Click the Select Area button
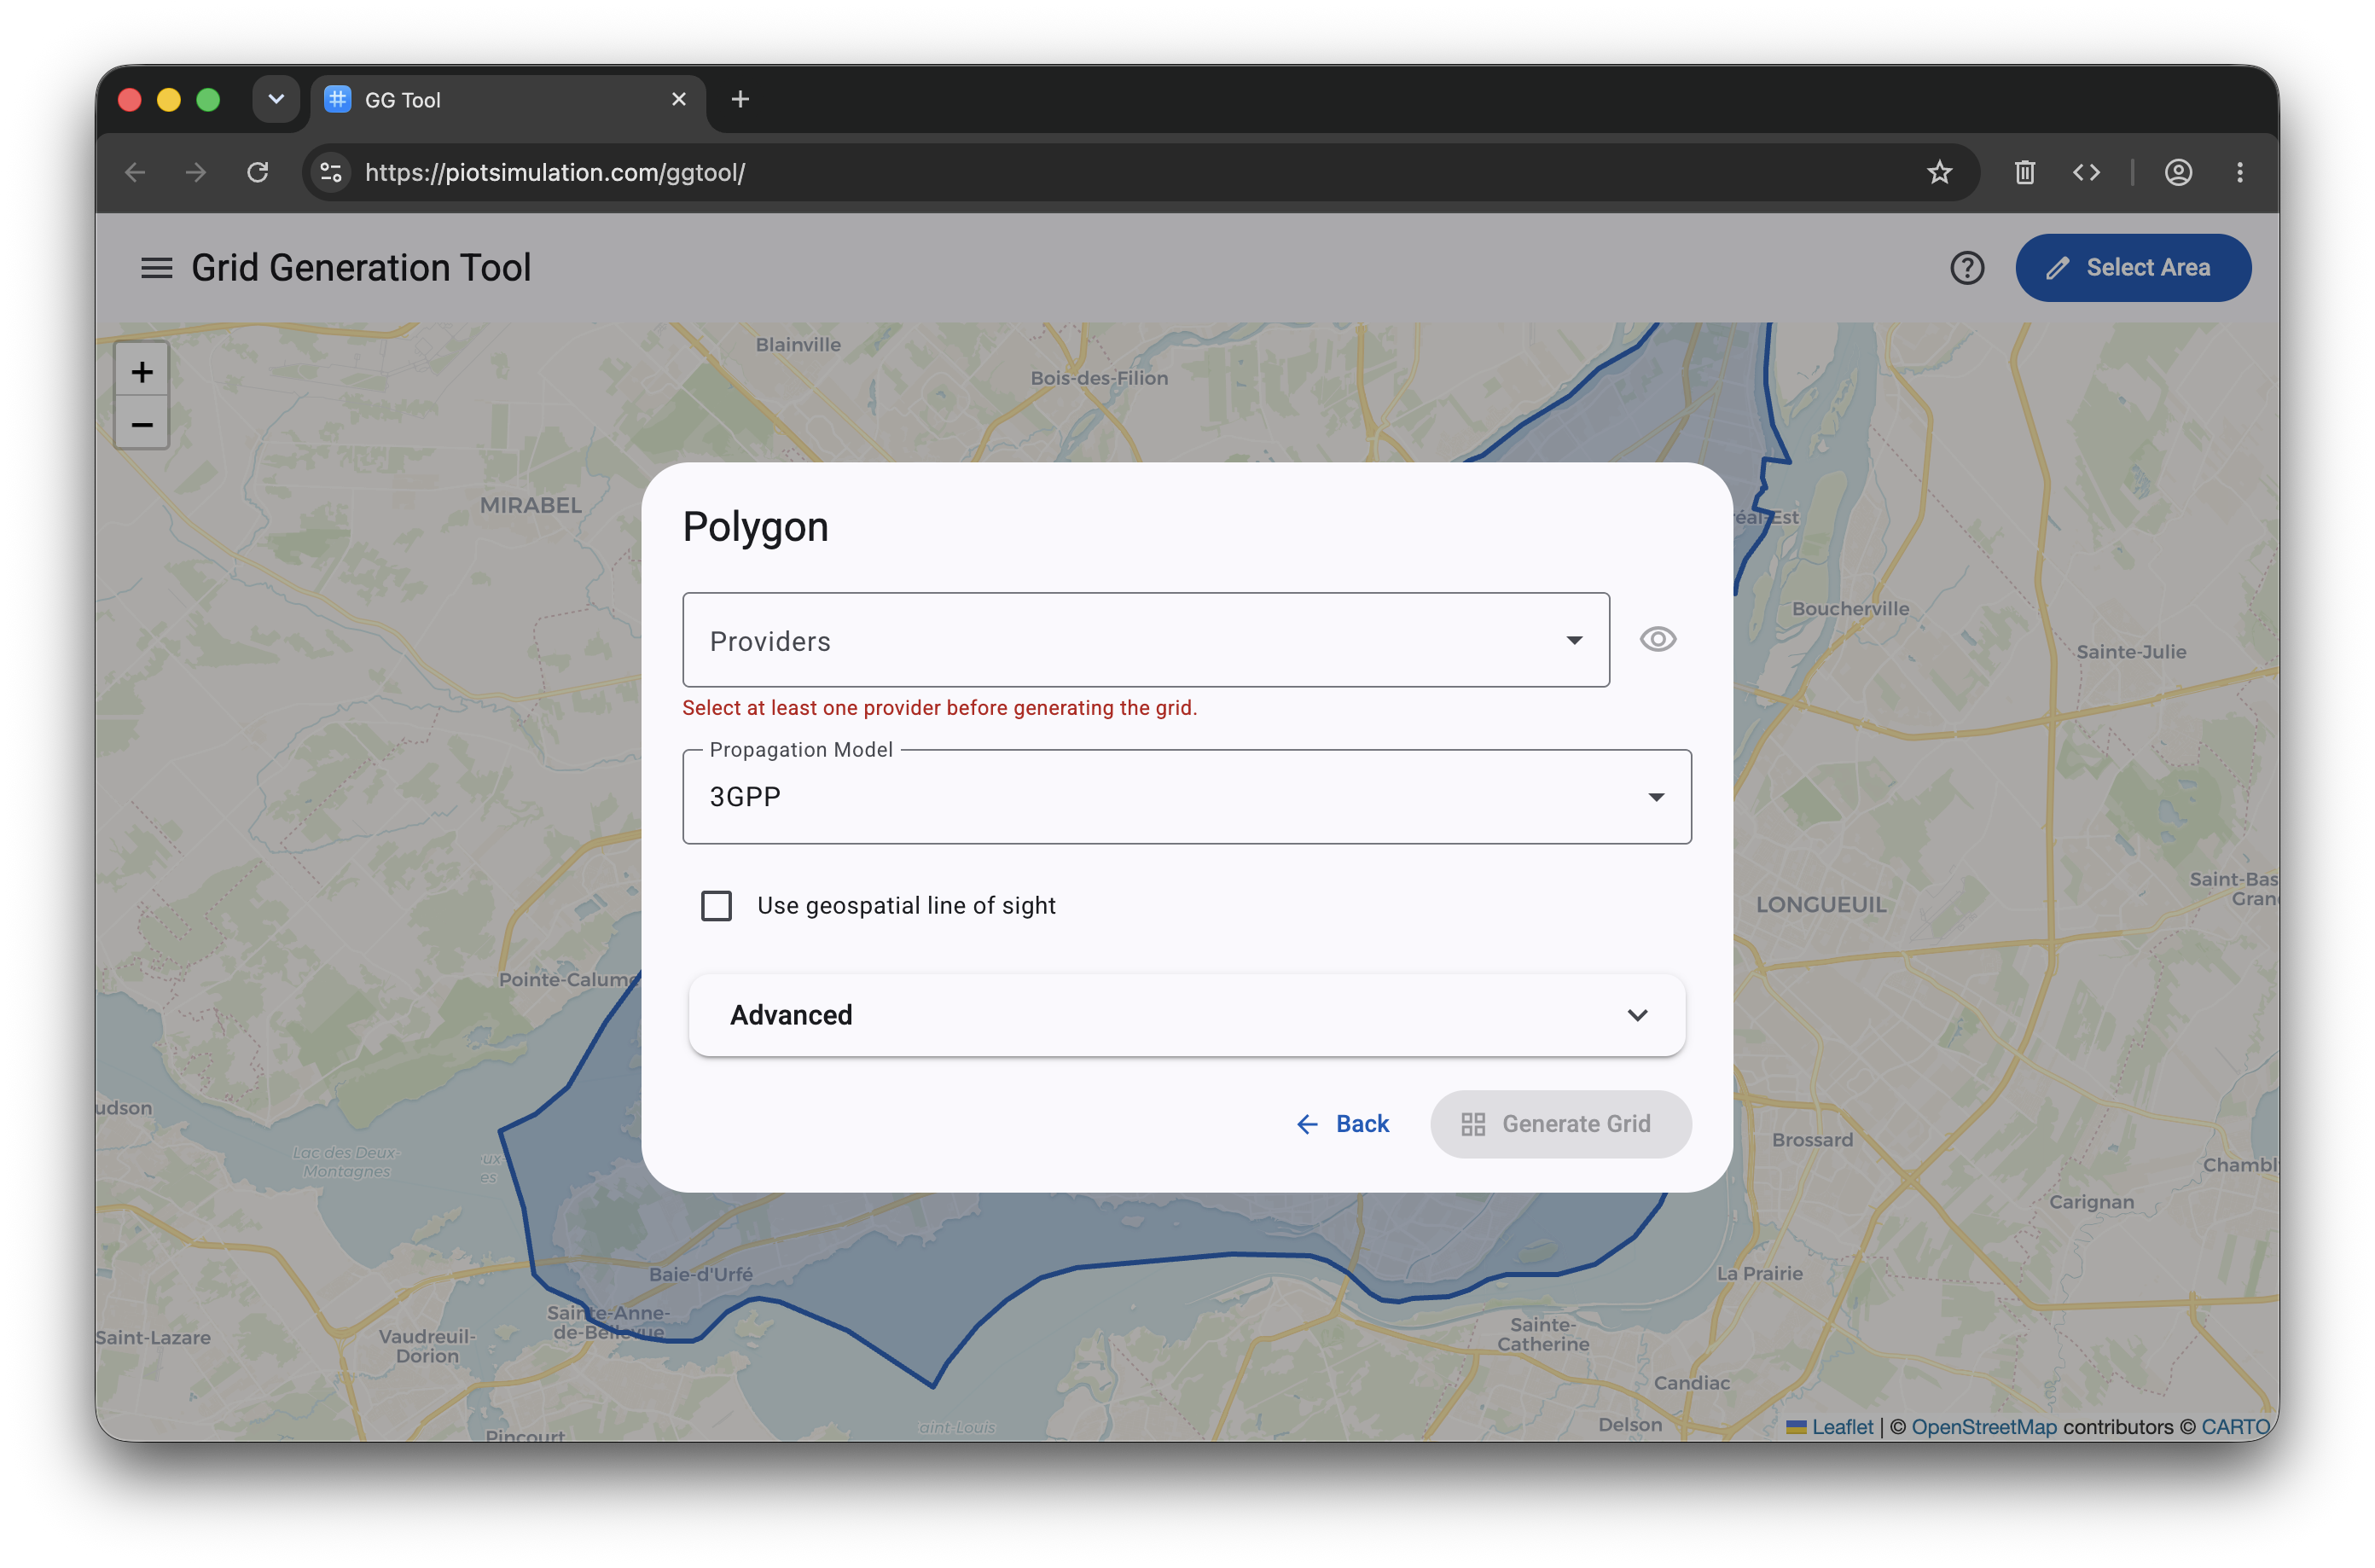The width and height of the screenshot is (2375, 1568). (2132, 268)
